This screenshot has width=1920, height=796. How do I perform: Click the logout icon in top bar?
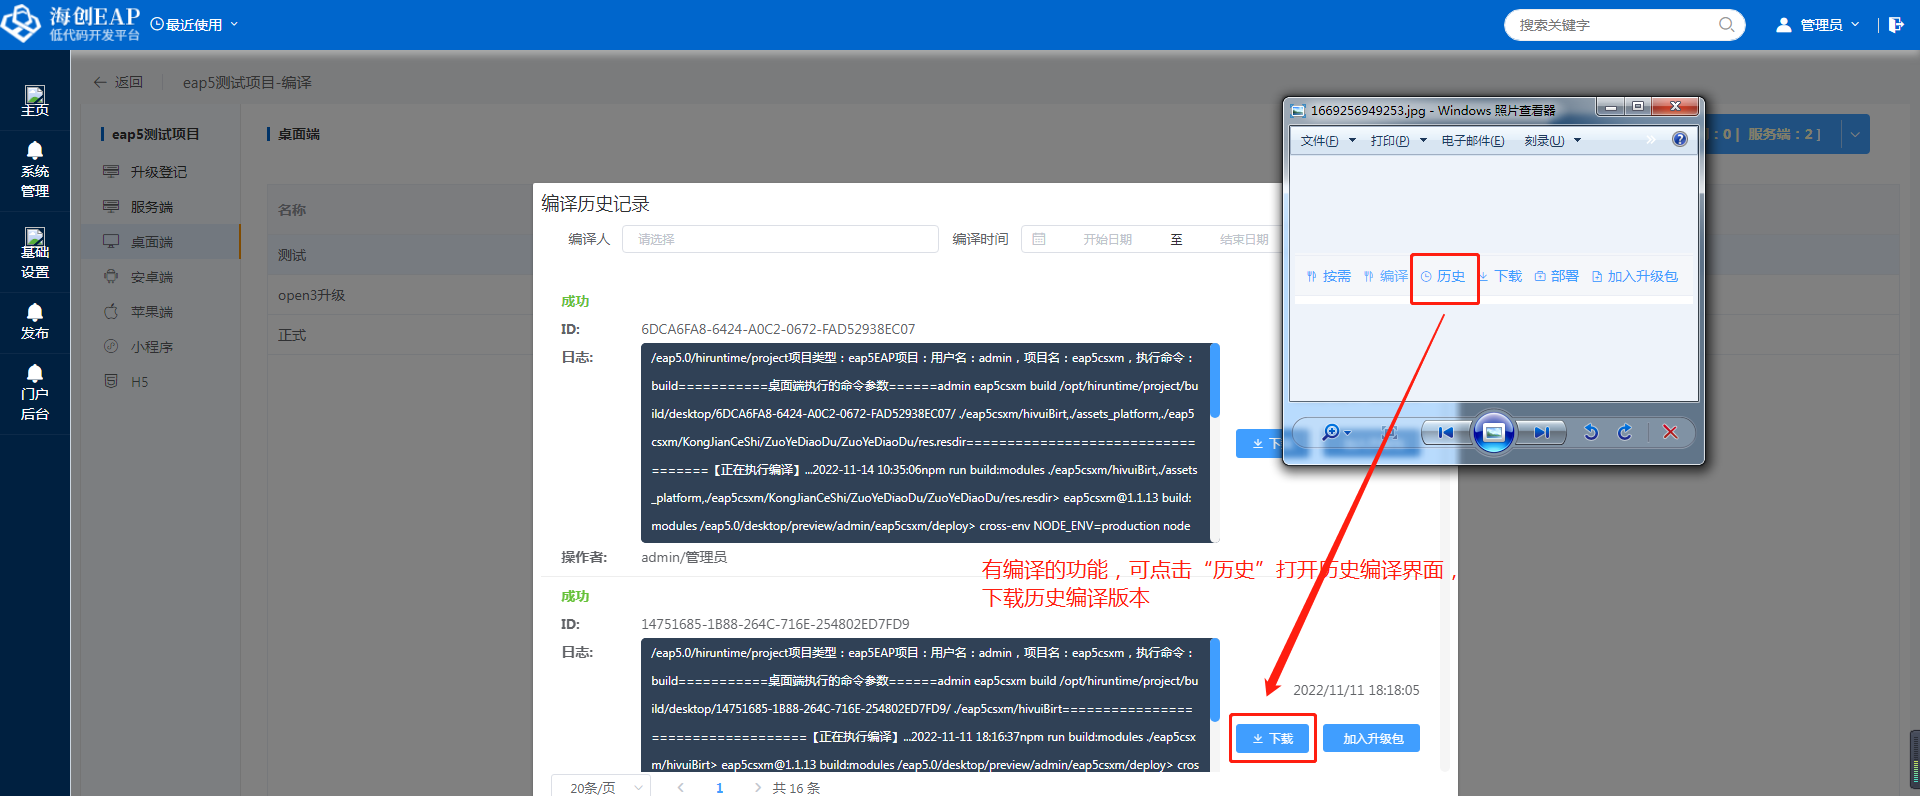[1896, 25]
